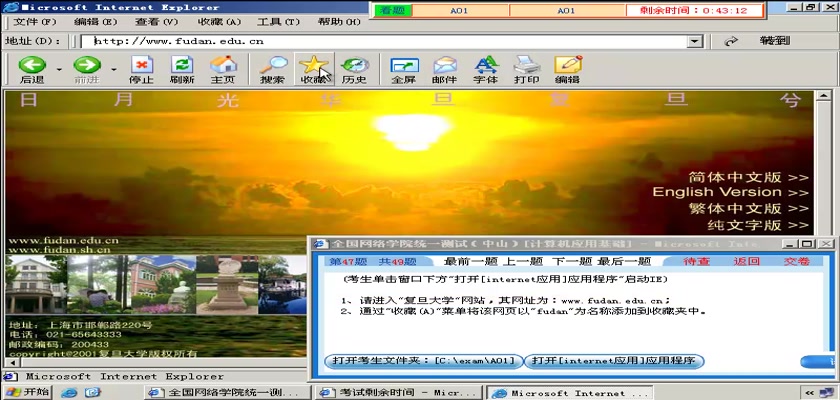Viewport: 840px width, 400px height.
Task: Open the 查看(V) menu
Action: (156, 22)
